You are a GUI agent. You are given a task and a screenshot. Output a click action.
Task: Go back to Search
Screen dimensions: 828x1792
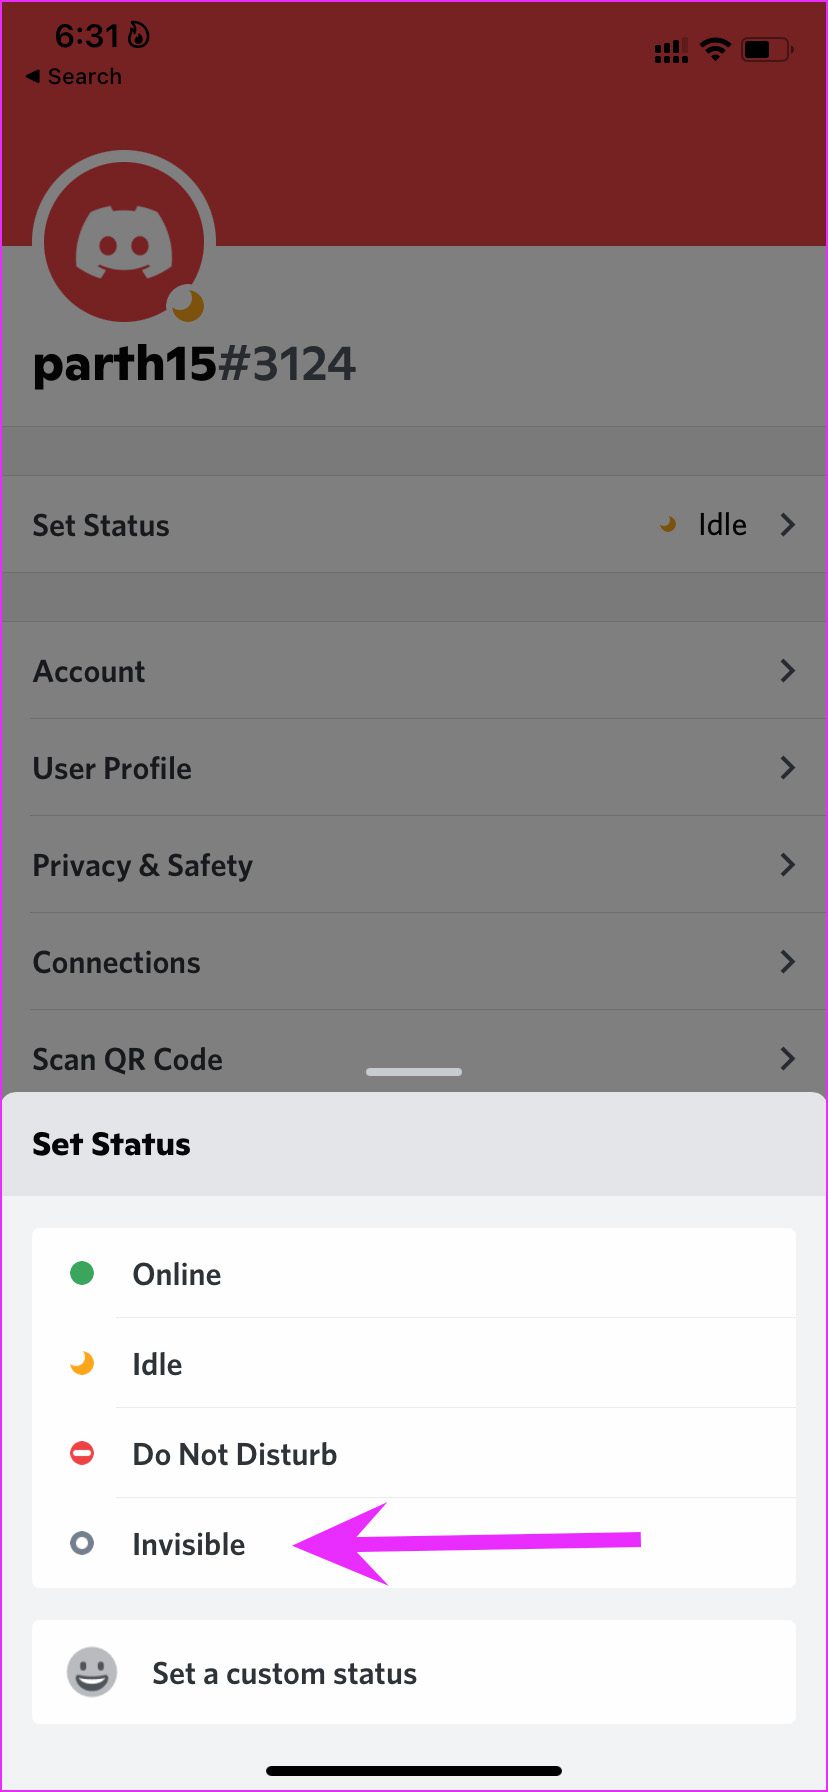74,77
